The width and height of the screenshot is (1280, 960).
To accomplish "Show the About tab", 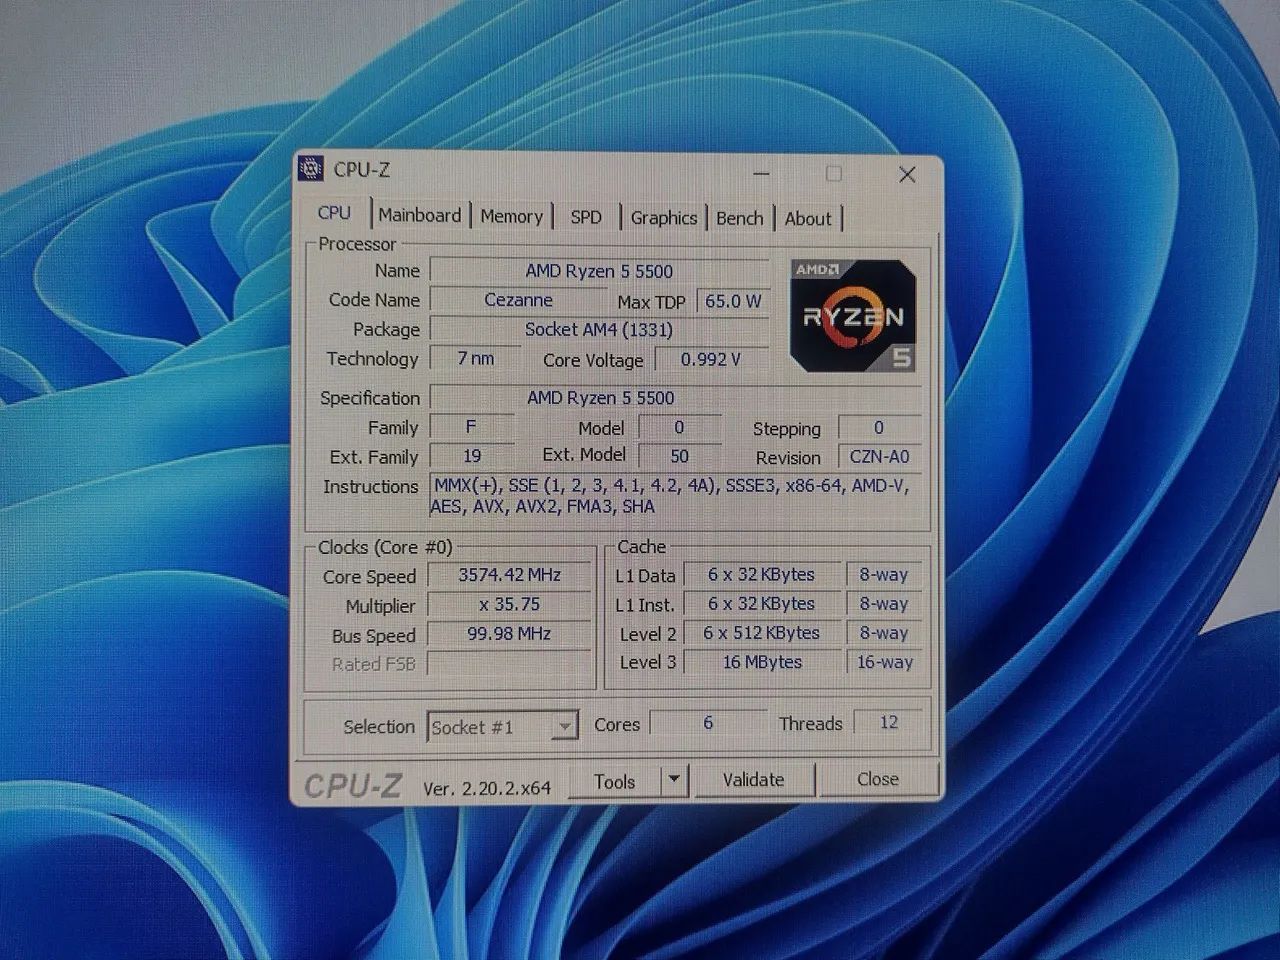I will pos(808,219).
